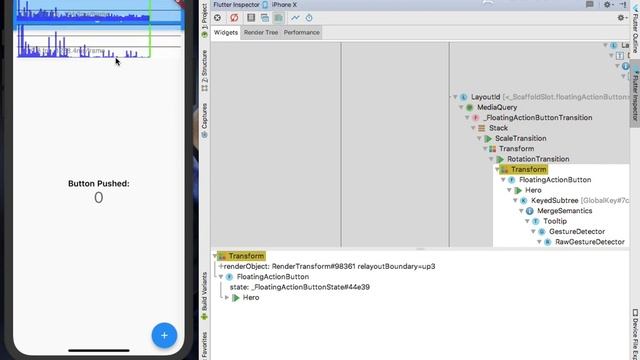This screenshot has width=640, height=360.
Task: Collapse the ScaleTransition tree node
Action: 479,138
